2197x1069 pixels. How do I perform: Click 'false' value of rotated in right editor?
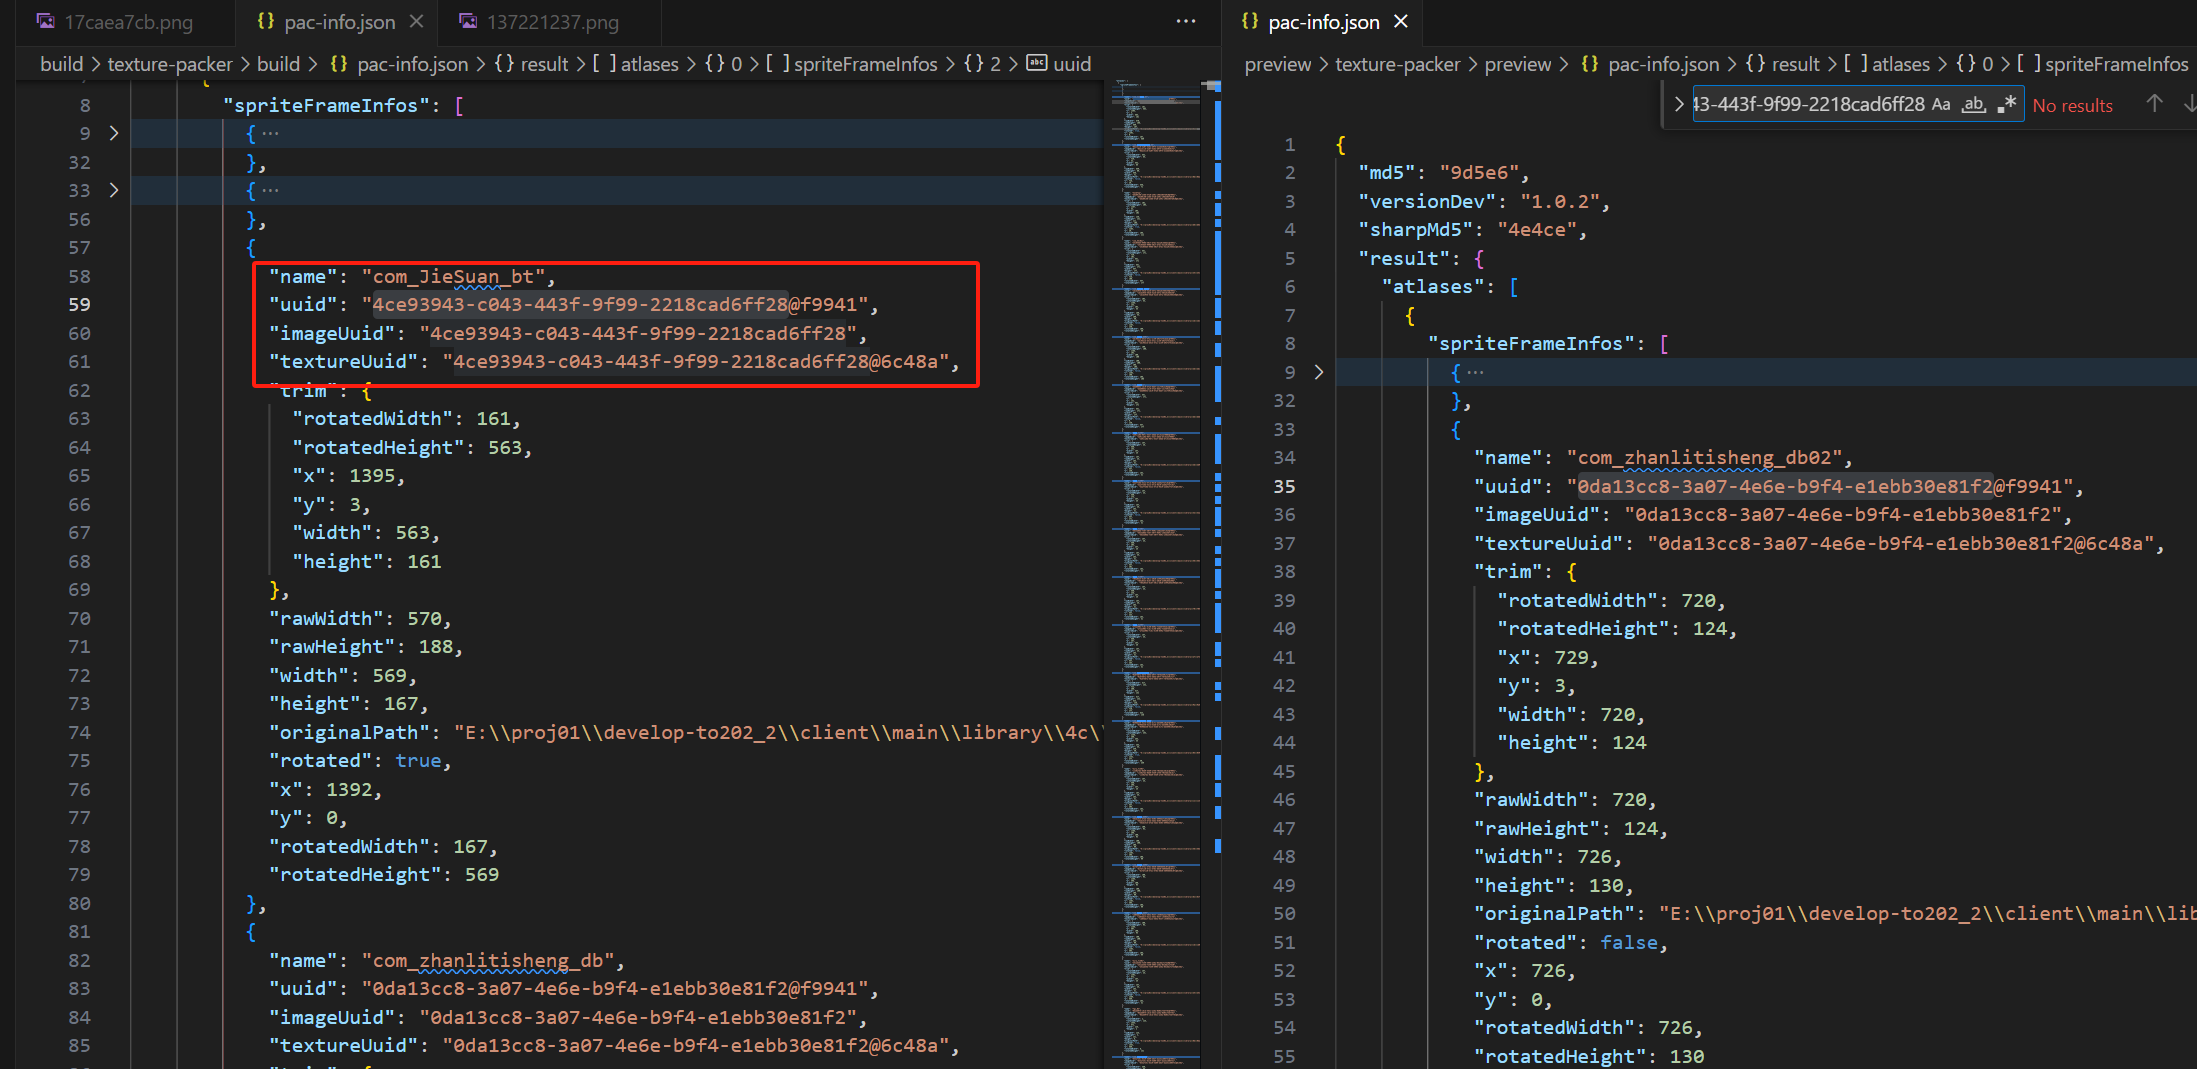tap(1629, 943)
